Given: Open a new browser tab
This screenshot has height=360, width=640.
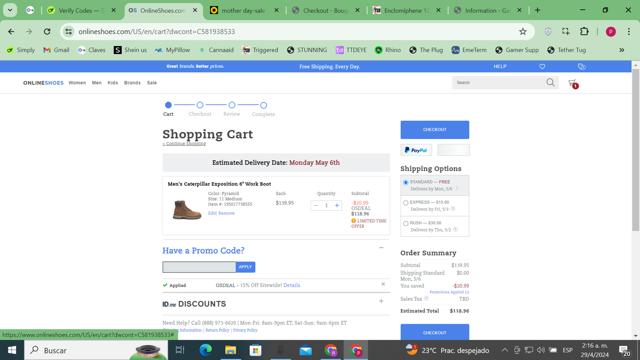Looking at the screenshot, I should point(537,10).
